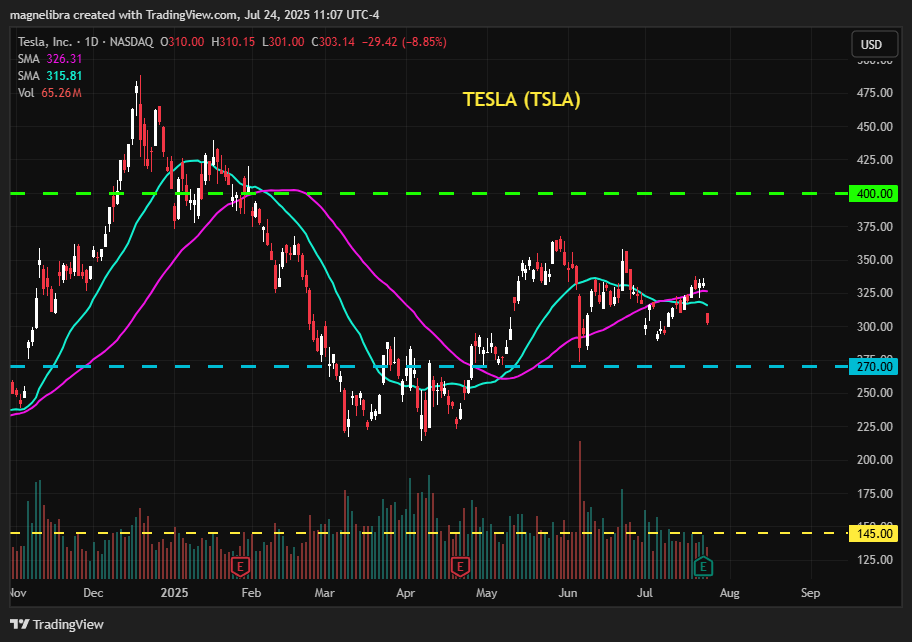912x642 pixels.
Task: Click the February earnings E marker
Action: point(240,566)
